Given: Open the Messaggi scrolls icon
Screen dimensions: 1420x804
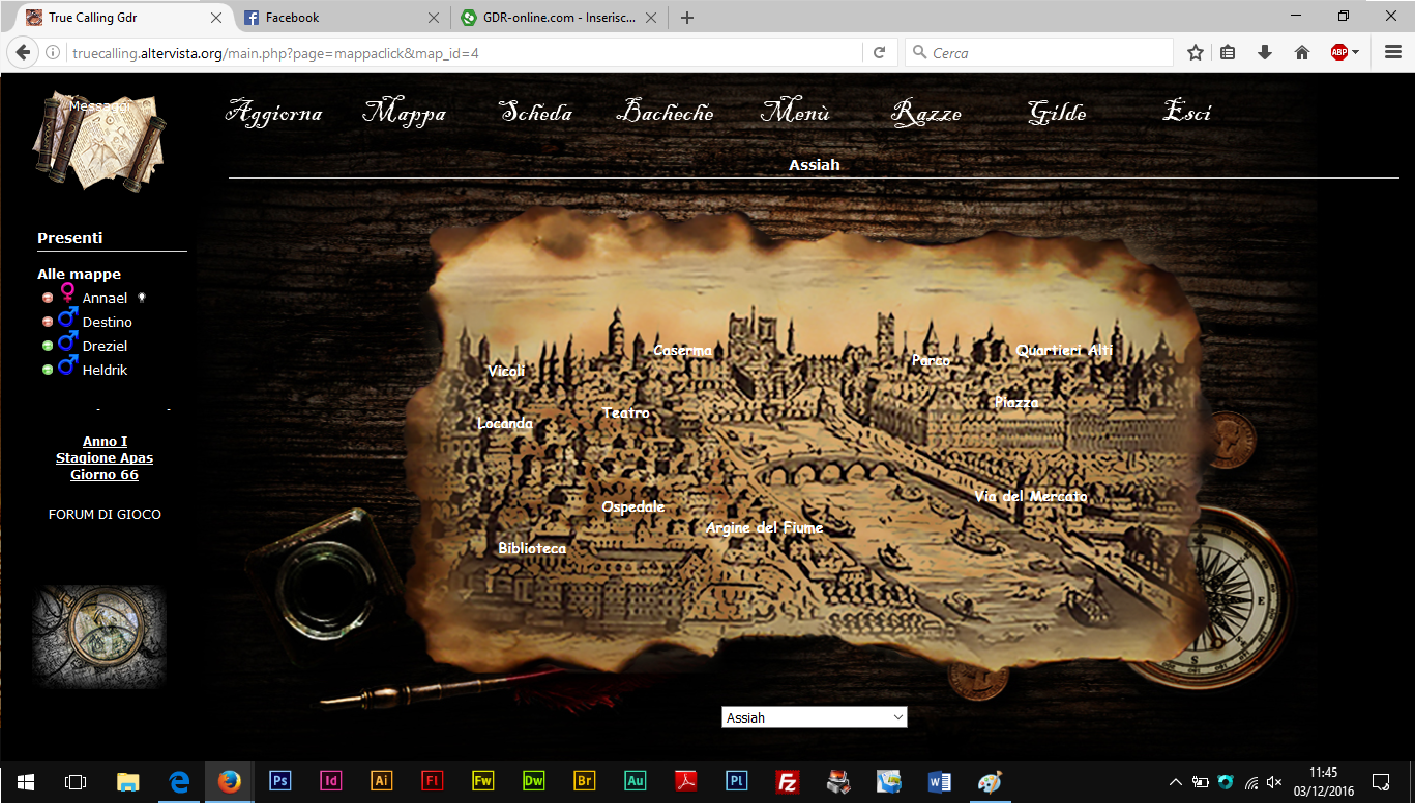Looking at the screenshot, I should (x=98, y=140).
